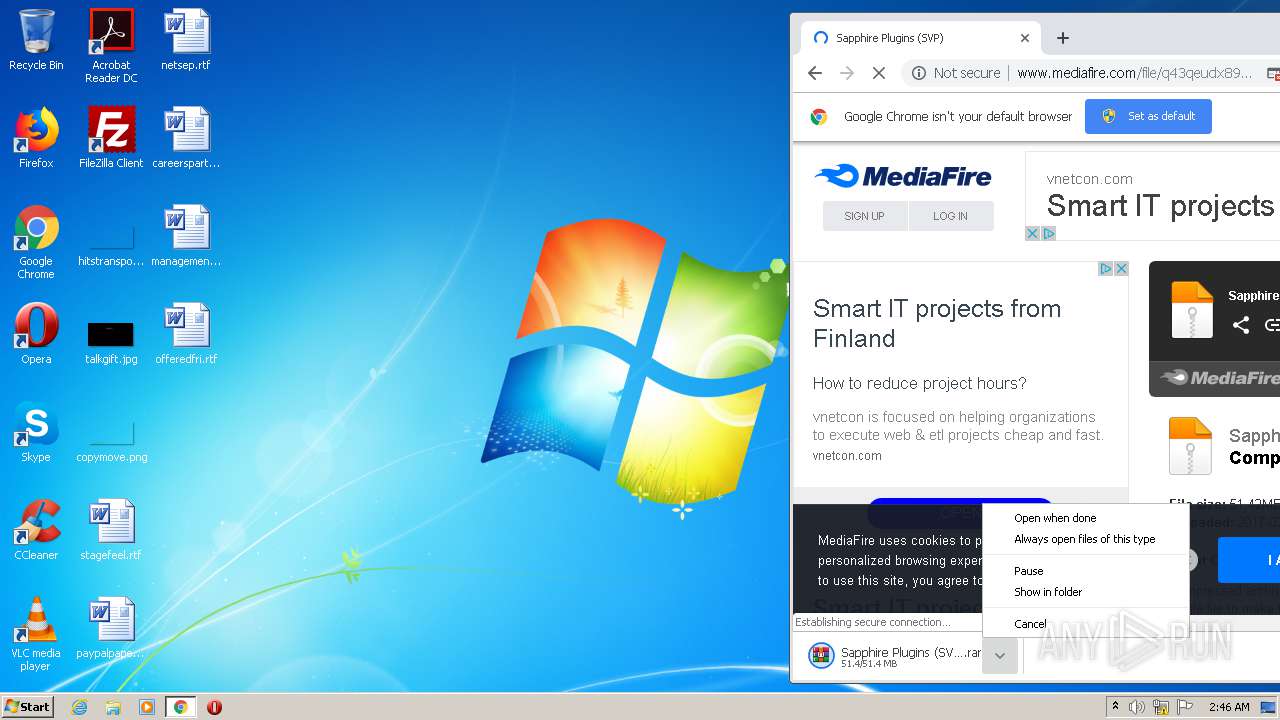Select the hitstranspo desktop file
Image resolution: width=1280 pixels, height=720 pixels.
pos(111,242)
